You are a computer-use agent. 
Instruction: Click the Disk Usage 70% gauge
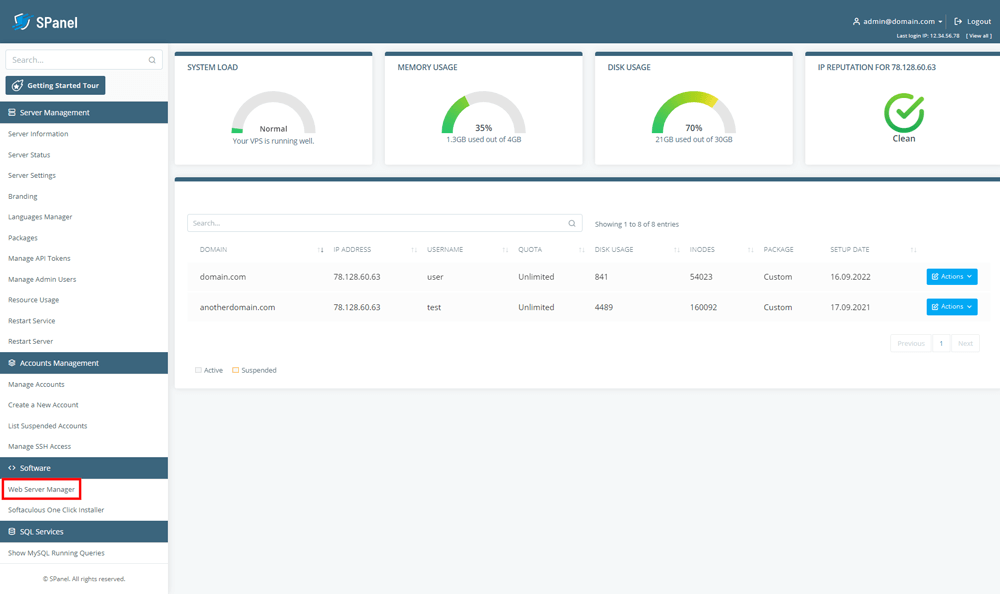tap(693, 112)
